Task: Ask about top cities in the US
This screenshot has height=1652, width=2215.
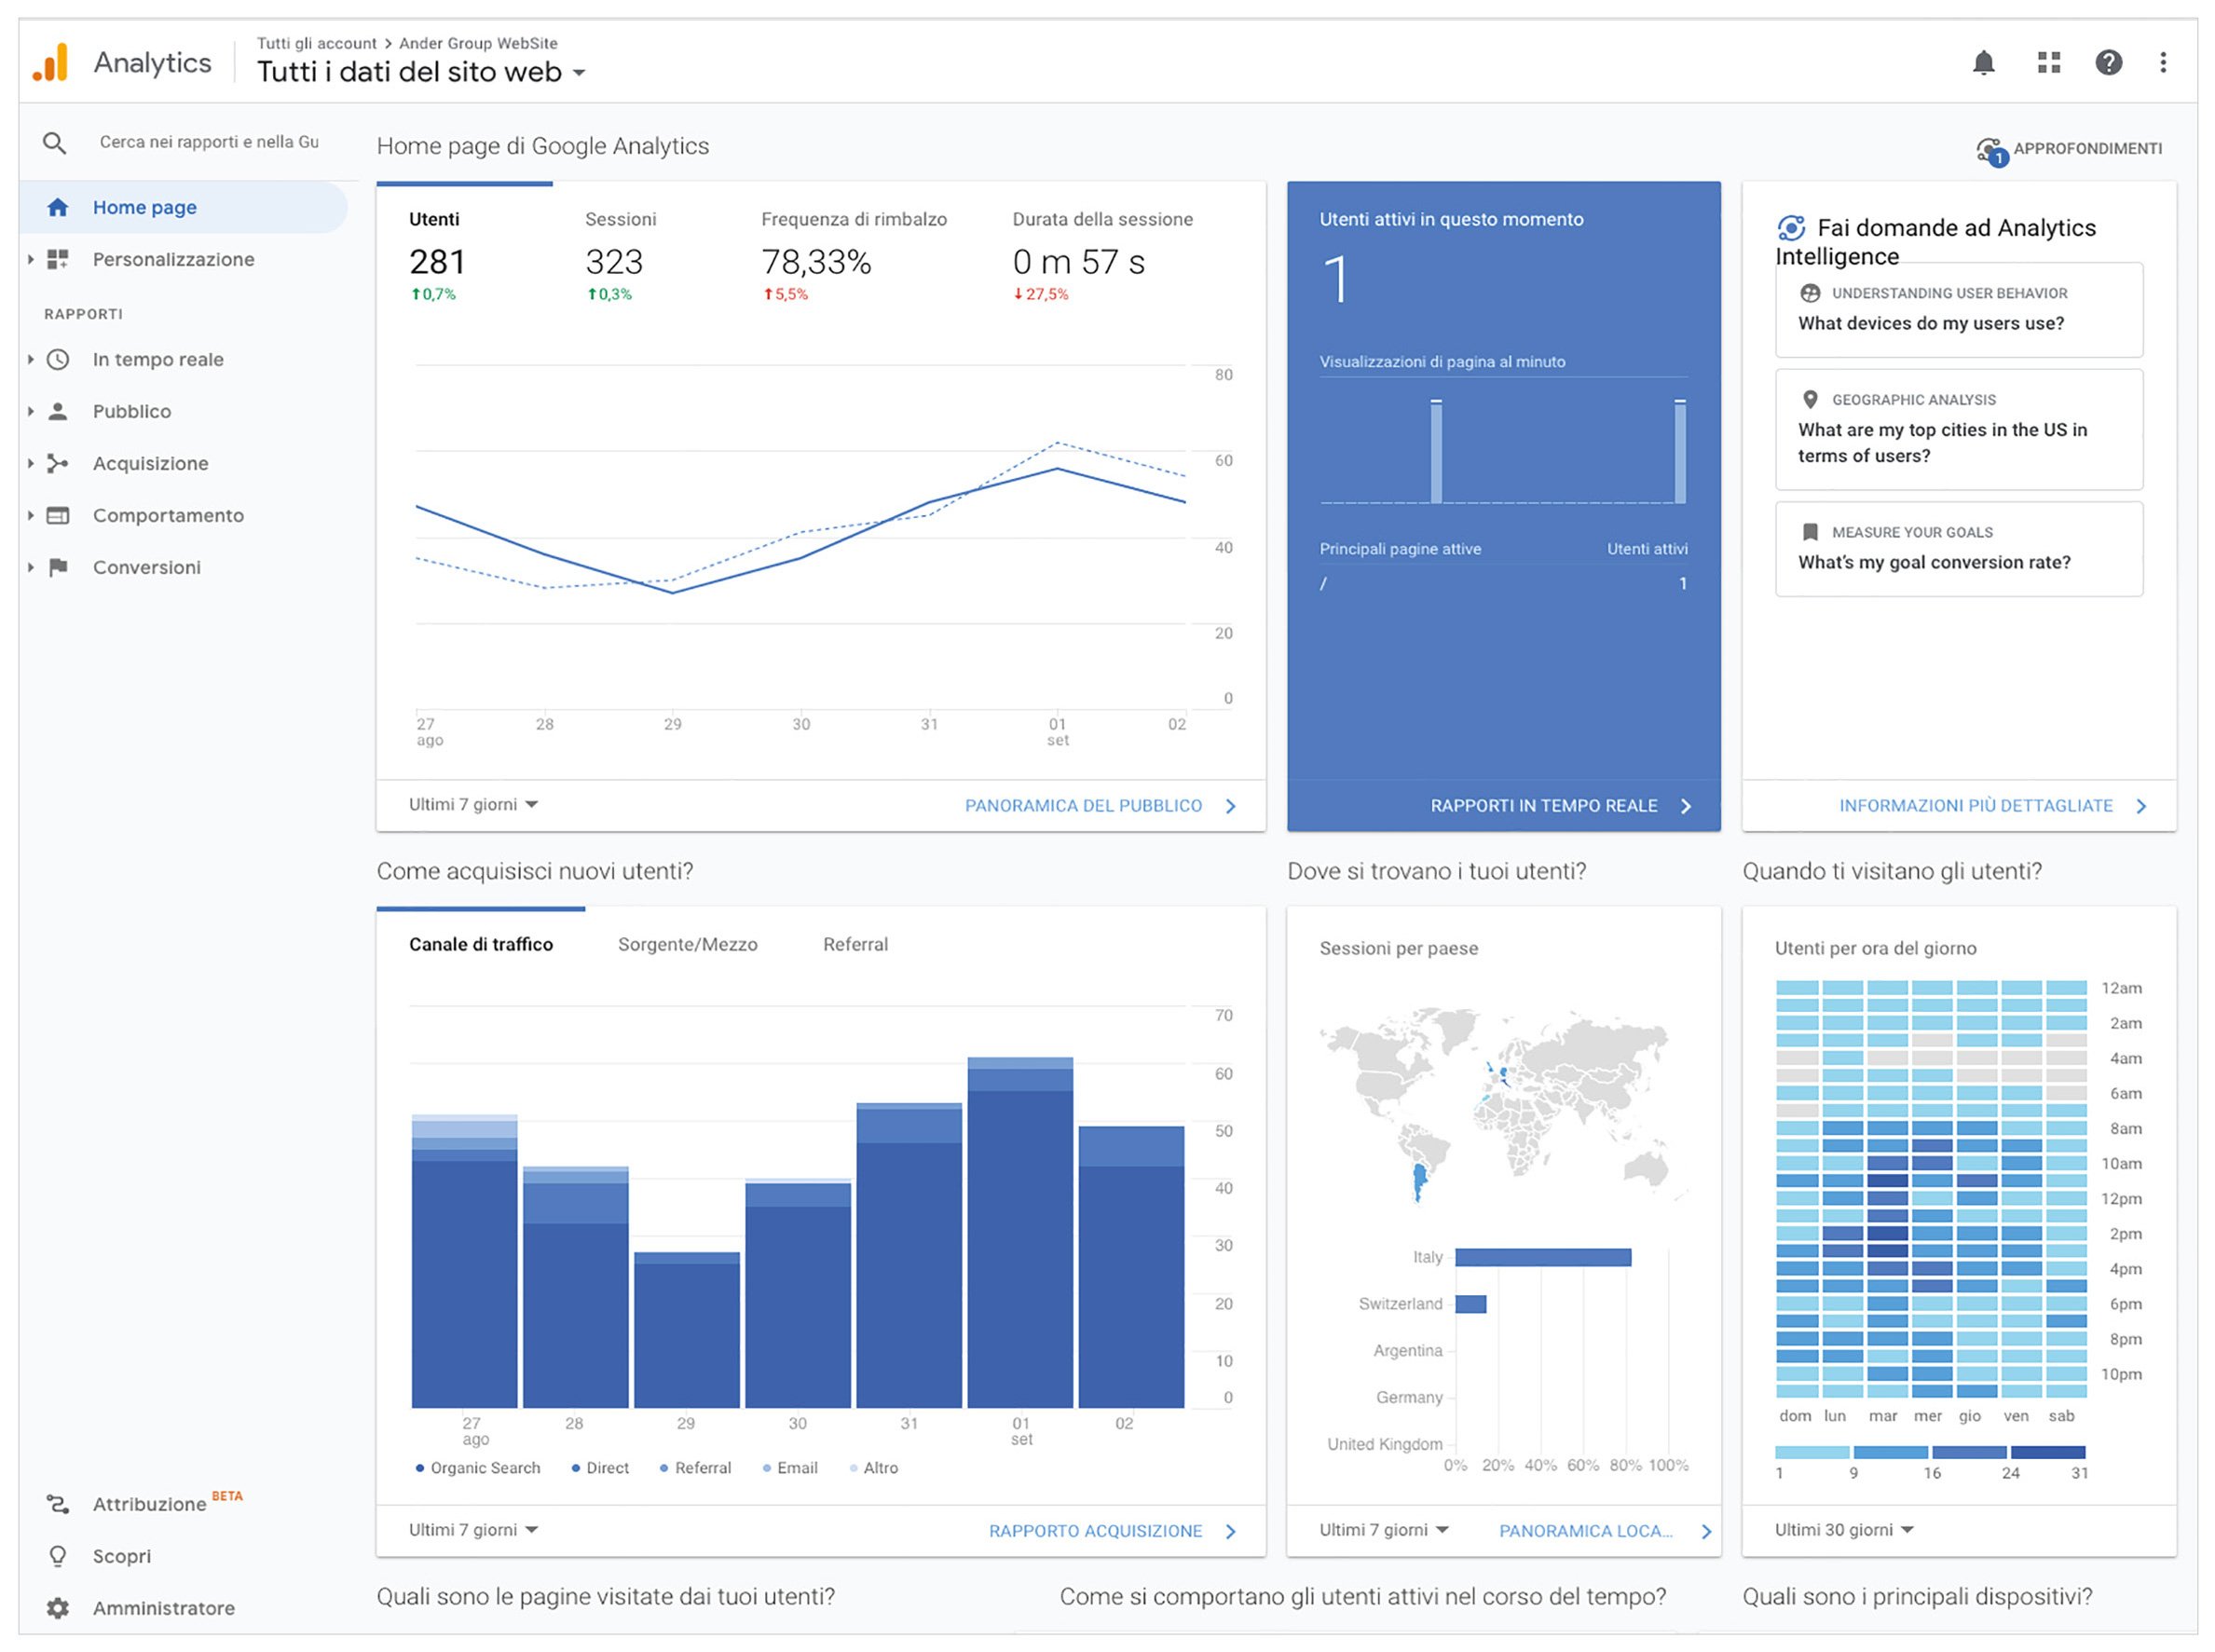Action: tap(1958, 430)
